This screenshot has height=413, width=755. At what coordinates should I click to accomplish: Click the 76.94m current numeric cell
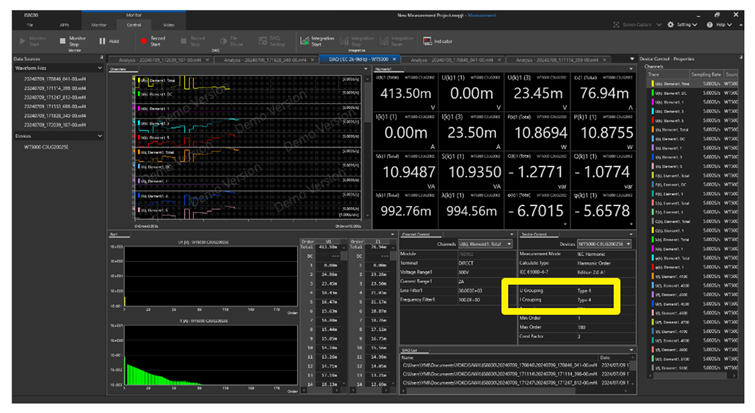coord(603,93)
